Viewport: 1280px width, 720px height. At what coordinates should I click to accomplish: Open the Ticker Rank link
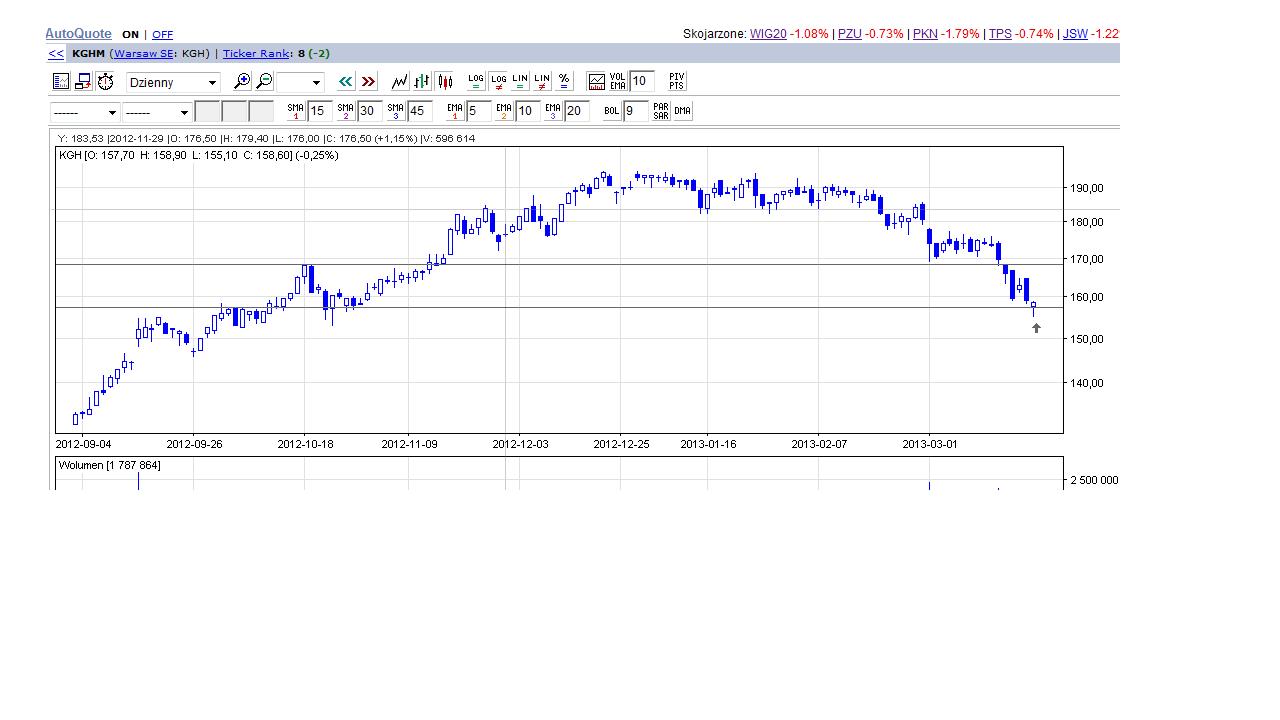tap(257, 54)
